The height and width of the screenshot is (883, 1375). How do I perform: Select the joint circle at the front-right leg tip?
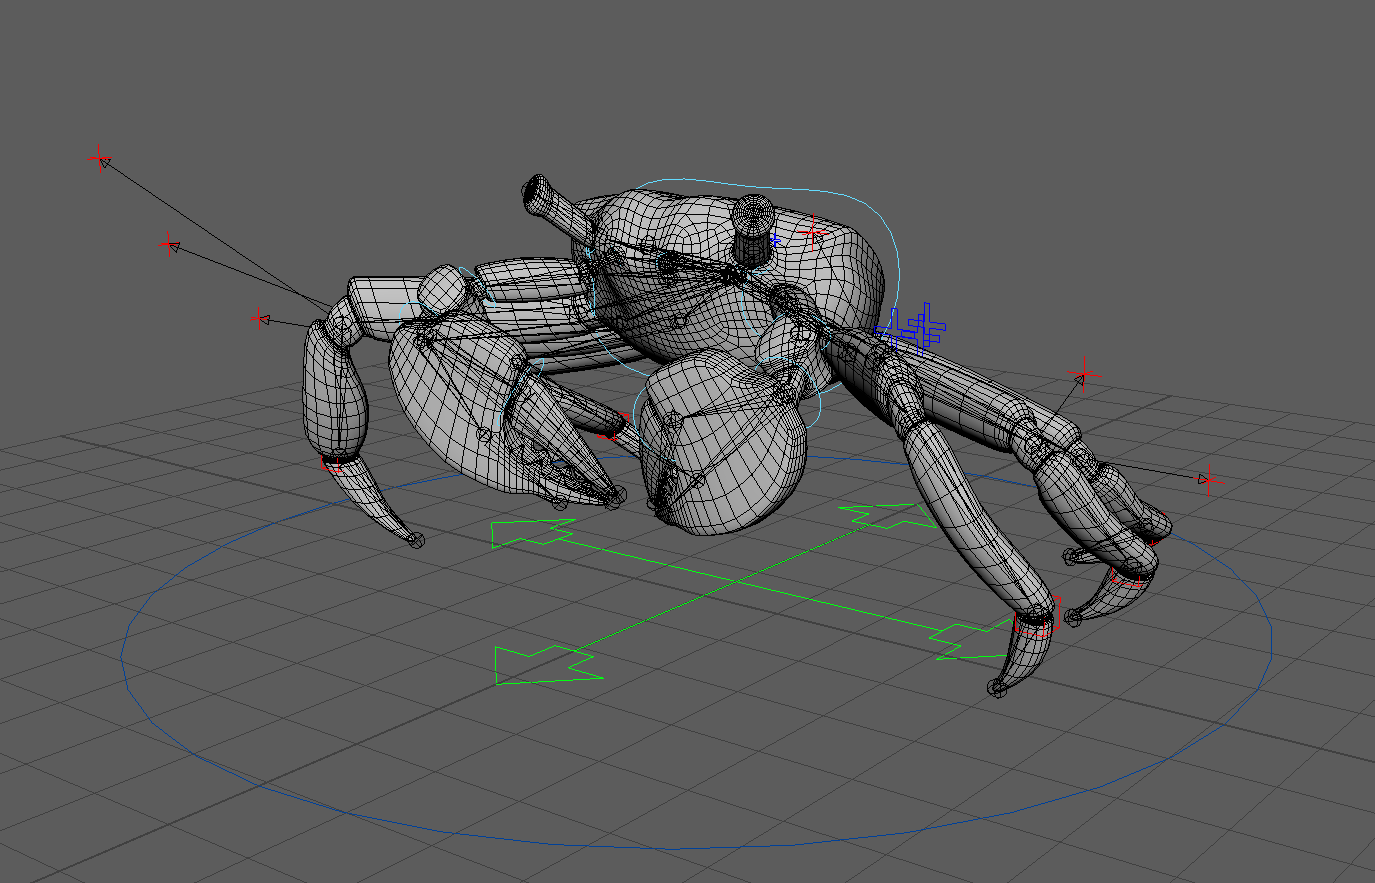[x=997, y=688]
